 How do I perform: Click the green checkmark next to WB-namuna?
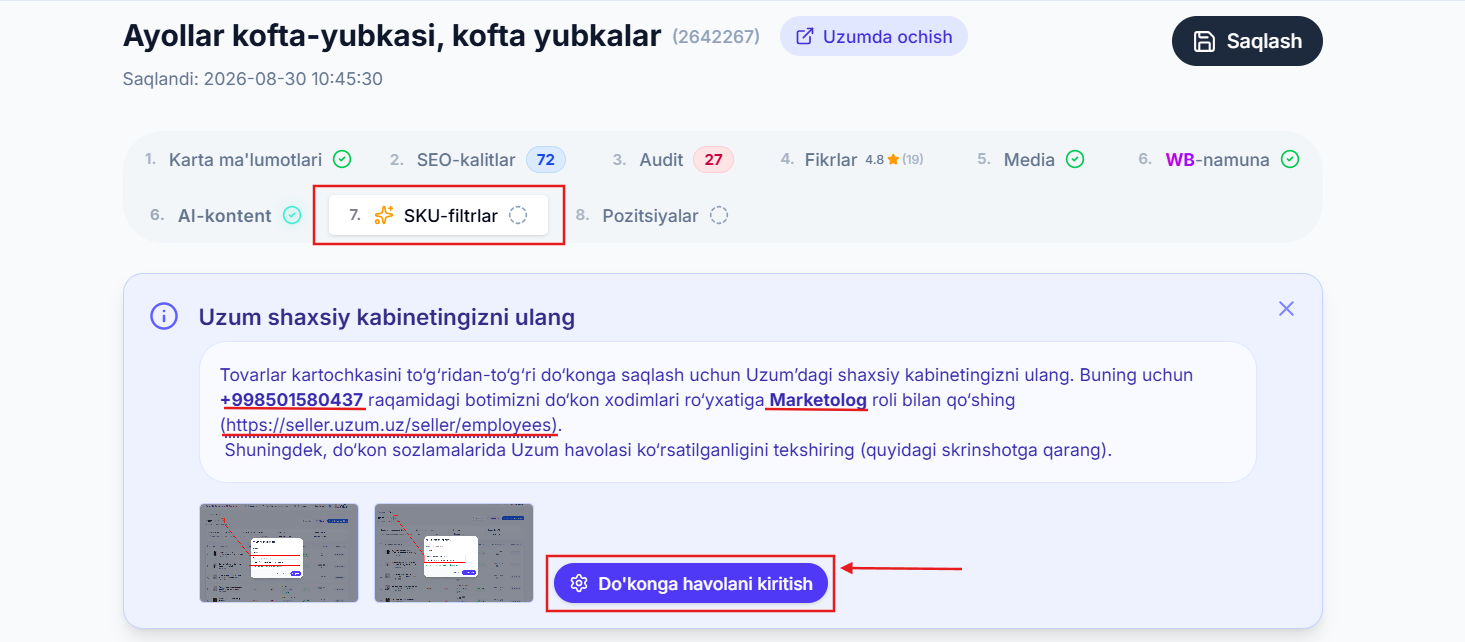pos(1290,159)
